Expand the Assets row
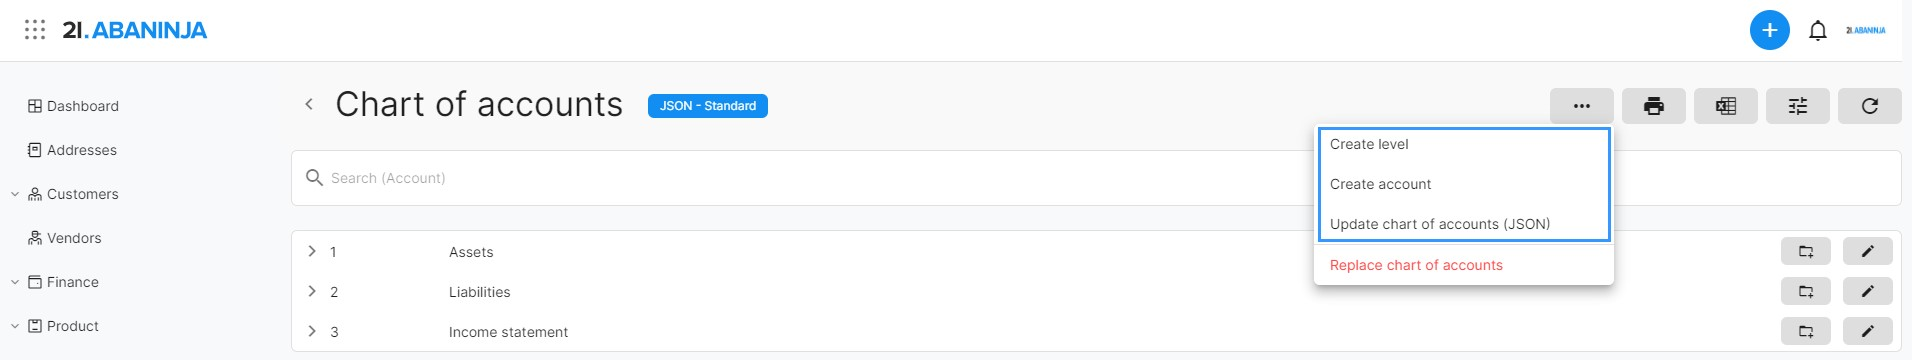The image size is (1912, 360). click(312, 251)
